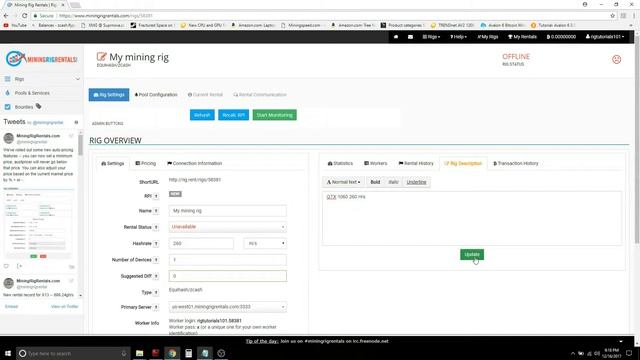Click the Suggested Diff input field
This screenshot has width=640, height=360.
(228, 276)
